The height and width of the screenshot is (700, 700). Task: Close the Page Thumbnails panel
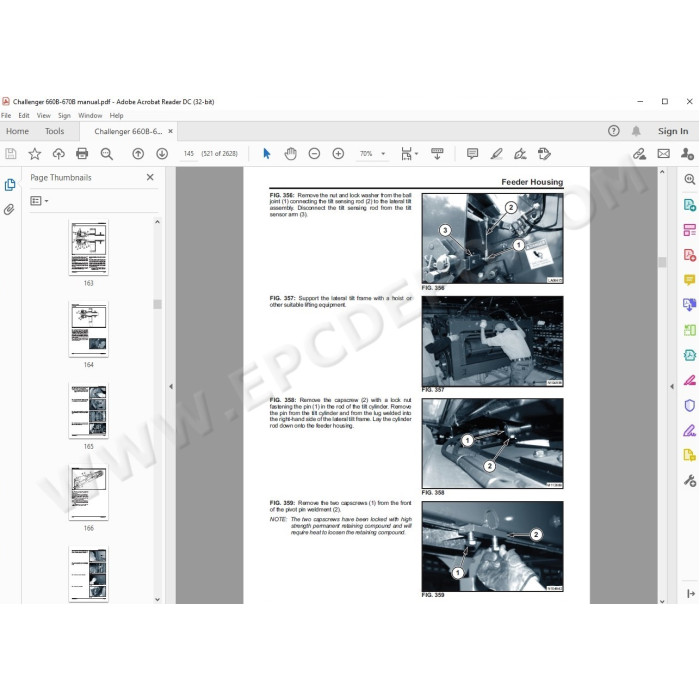click(x=150, y=177)
